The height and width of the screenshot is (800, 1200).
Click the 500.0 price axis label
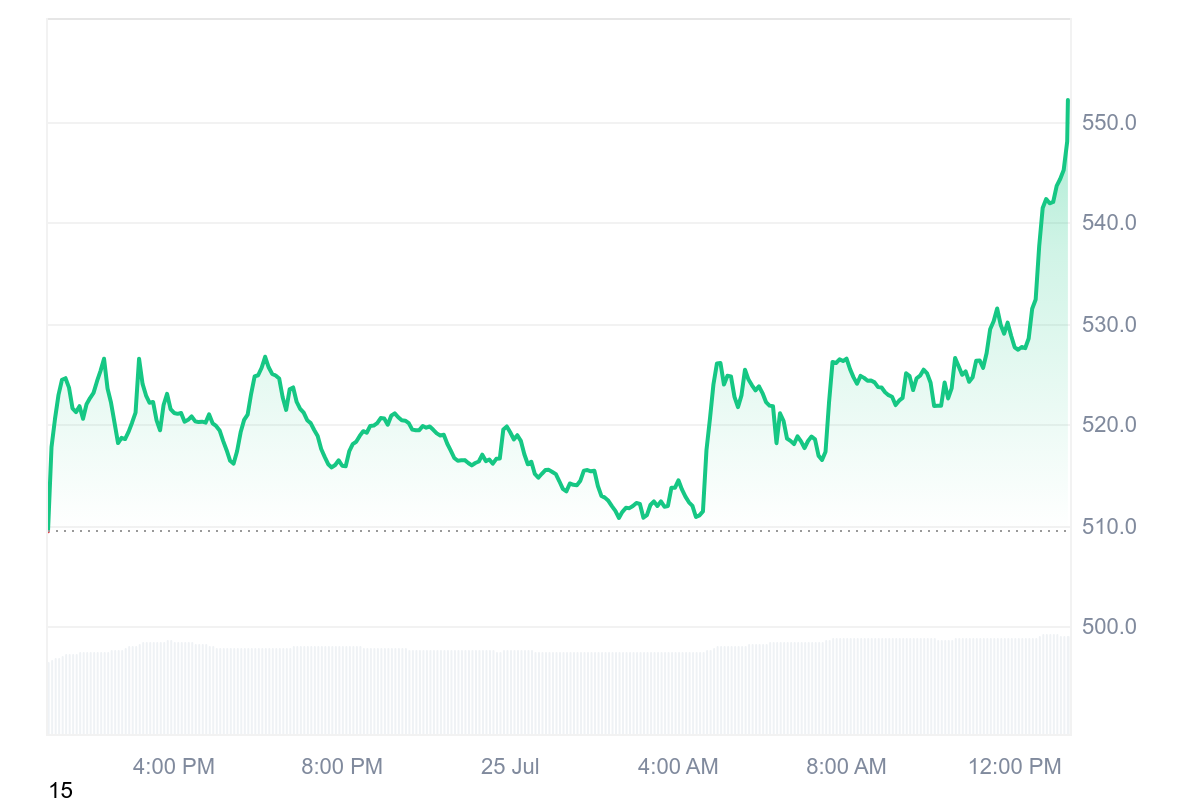click(x=1109, y=627)
